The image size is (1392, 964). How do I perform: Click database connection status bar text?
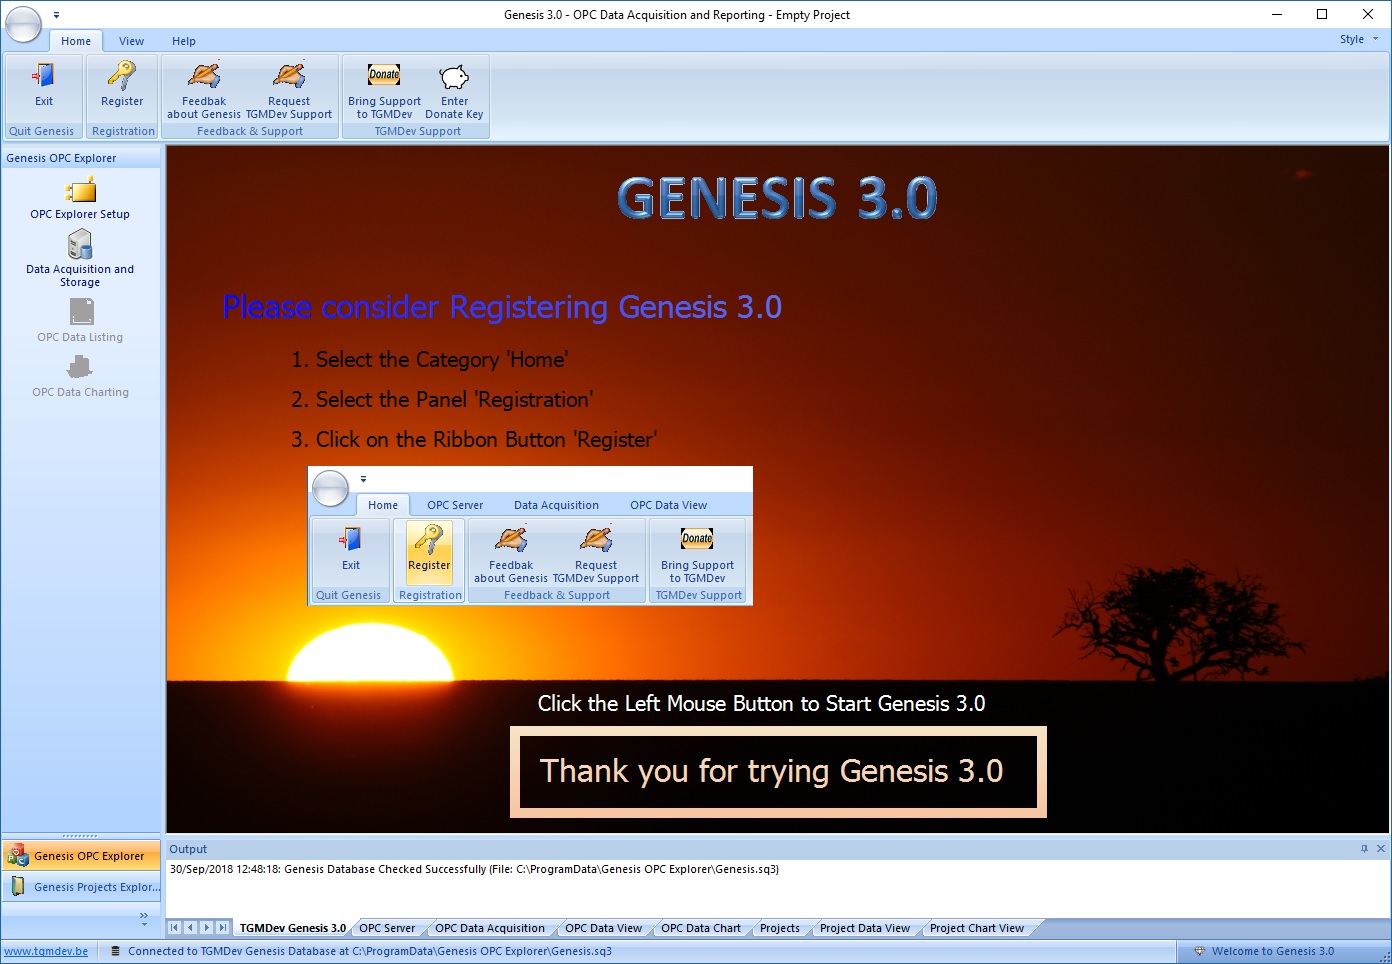point(370,951)
